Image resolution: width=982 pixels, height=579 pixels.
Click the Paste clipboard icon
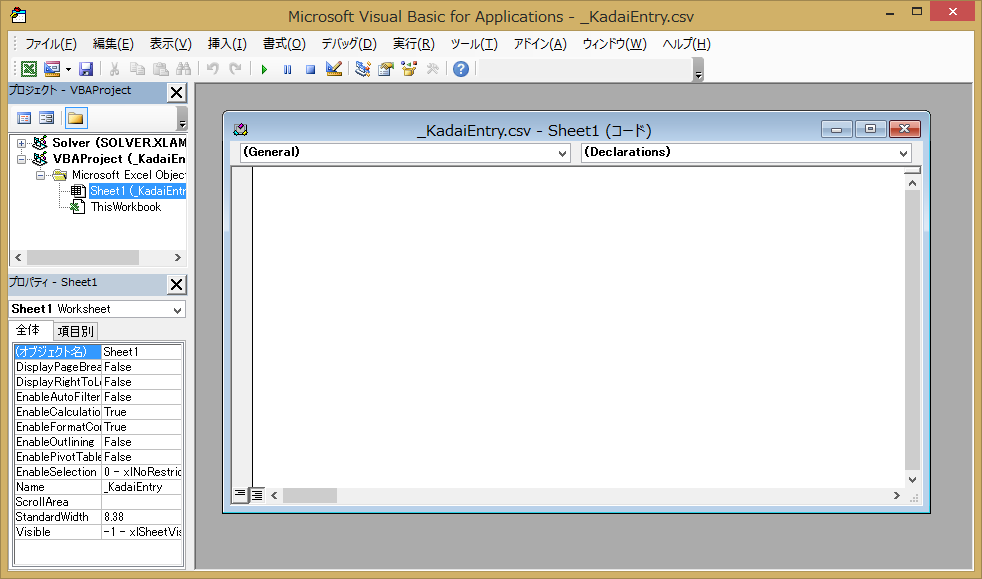[x=160, y=69]
